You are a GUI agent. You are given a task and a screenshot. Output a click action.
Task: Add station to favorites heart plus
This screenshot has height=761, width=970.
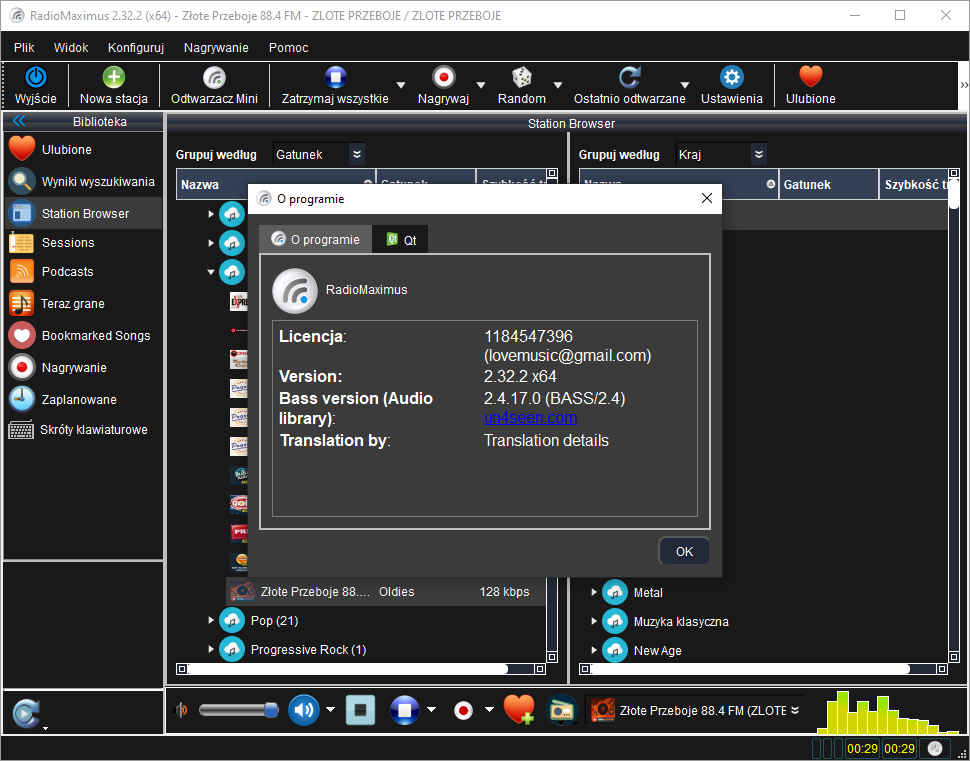click(518, 710)
